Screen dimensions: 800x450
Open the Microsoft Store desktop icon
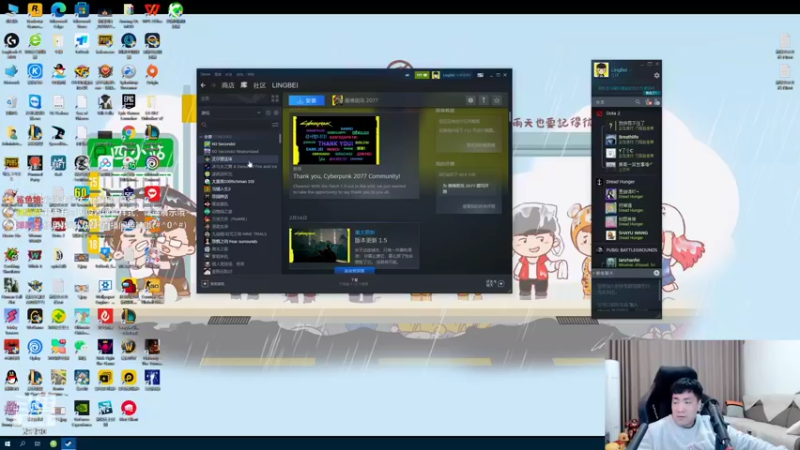(x=82, y=14)
